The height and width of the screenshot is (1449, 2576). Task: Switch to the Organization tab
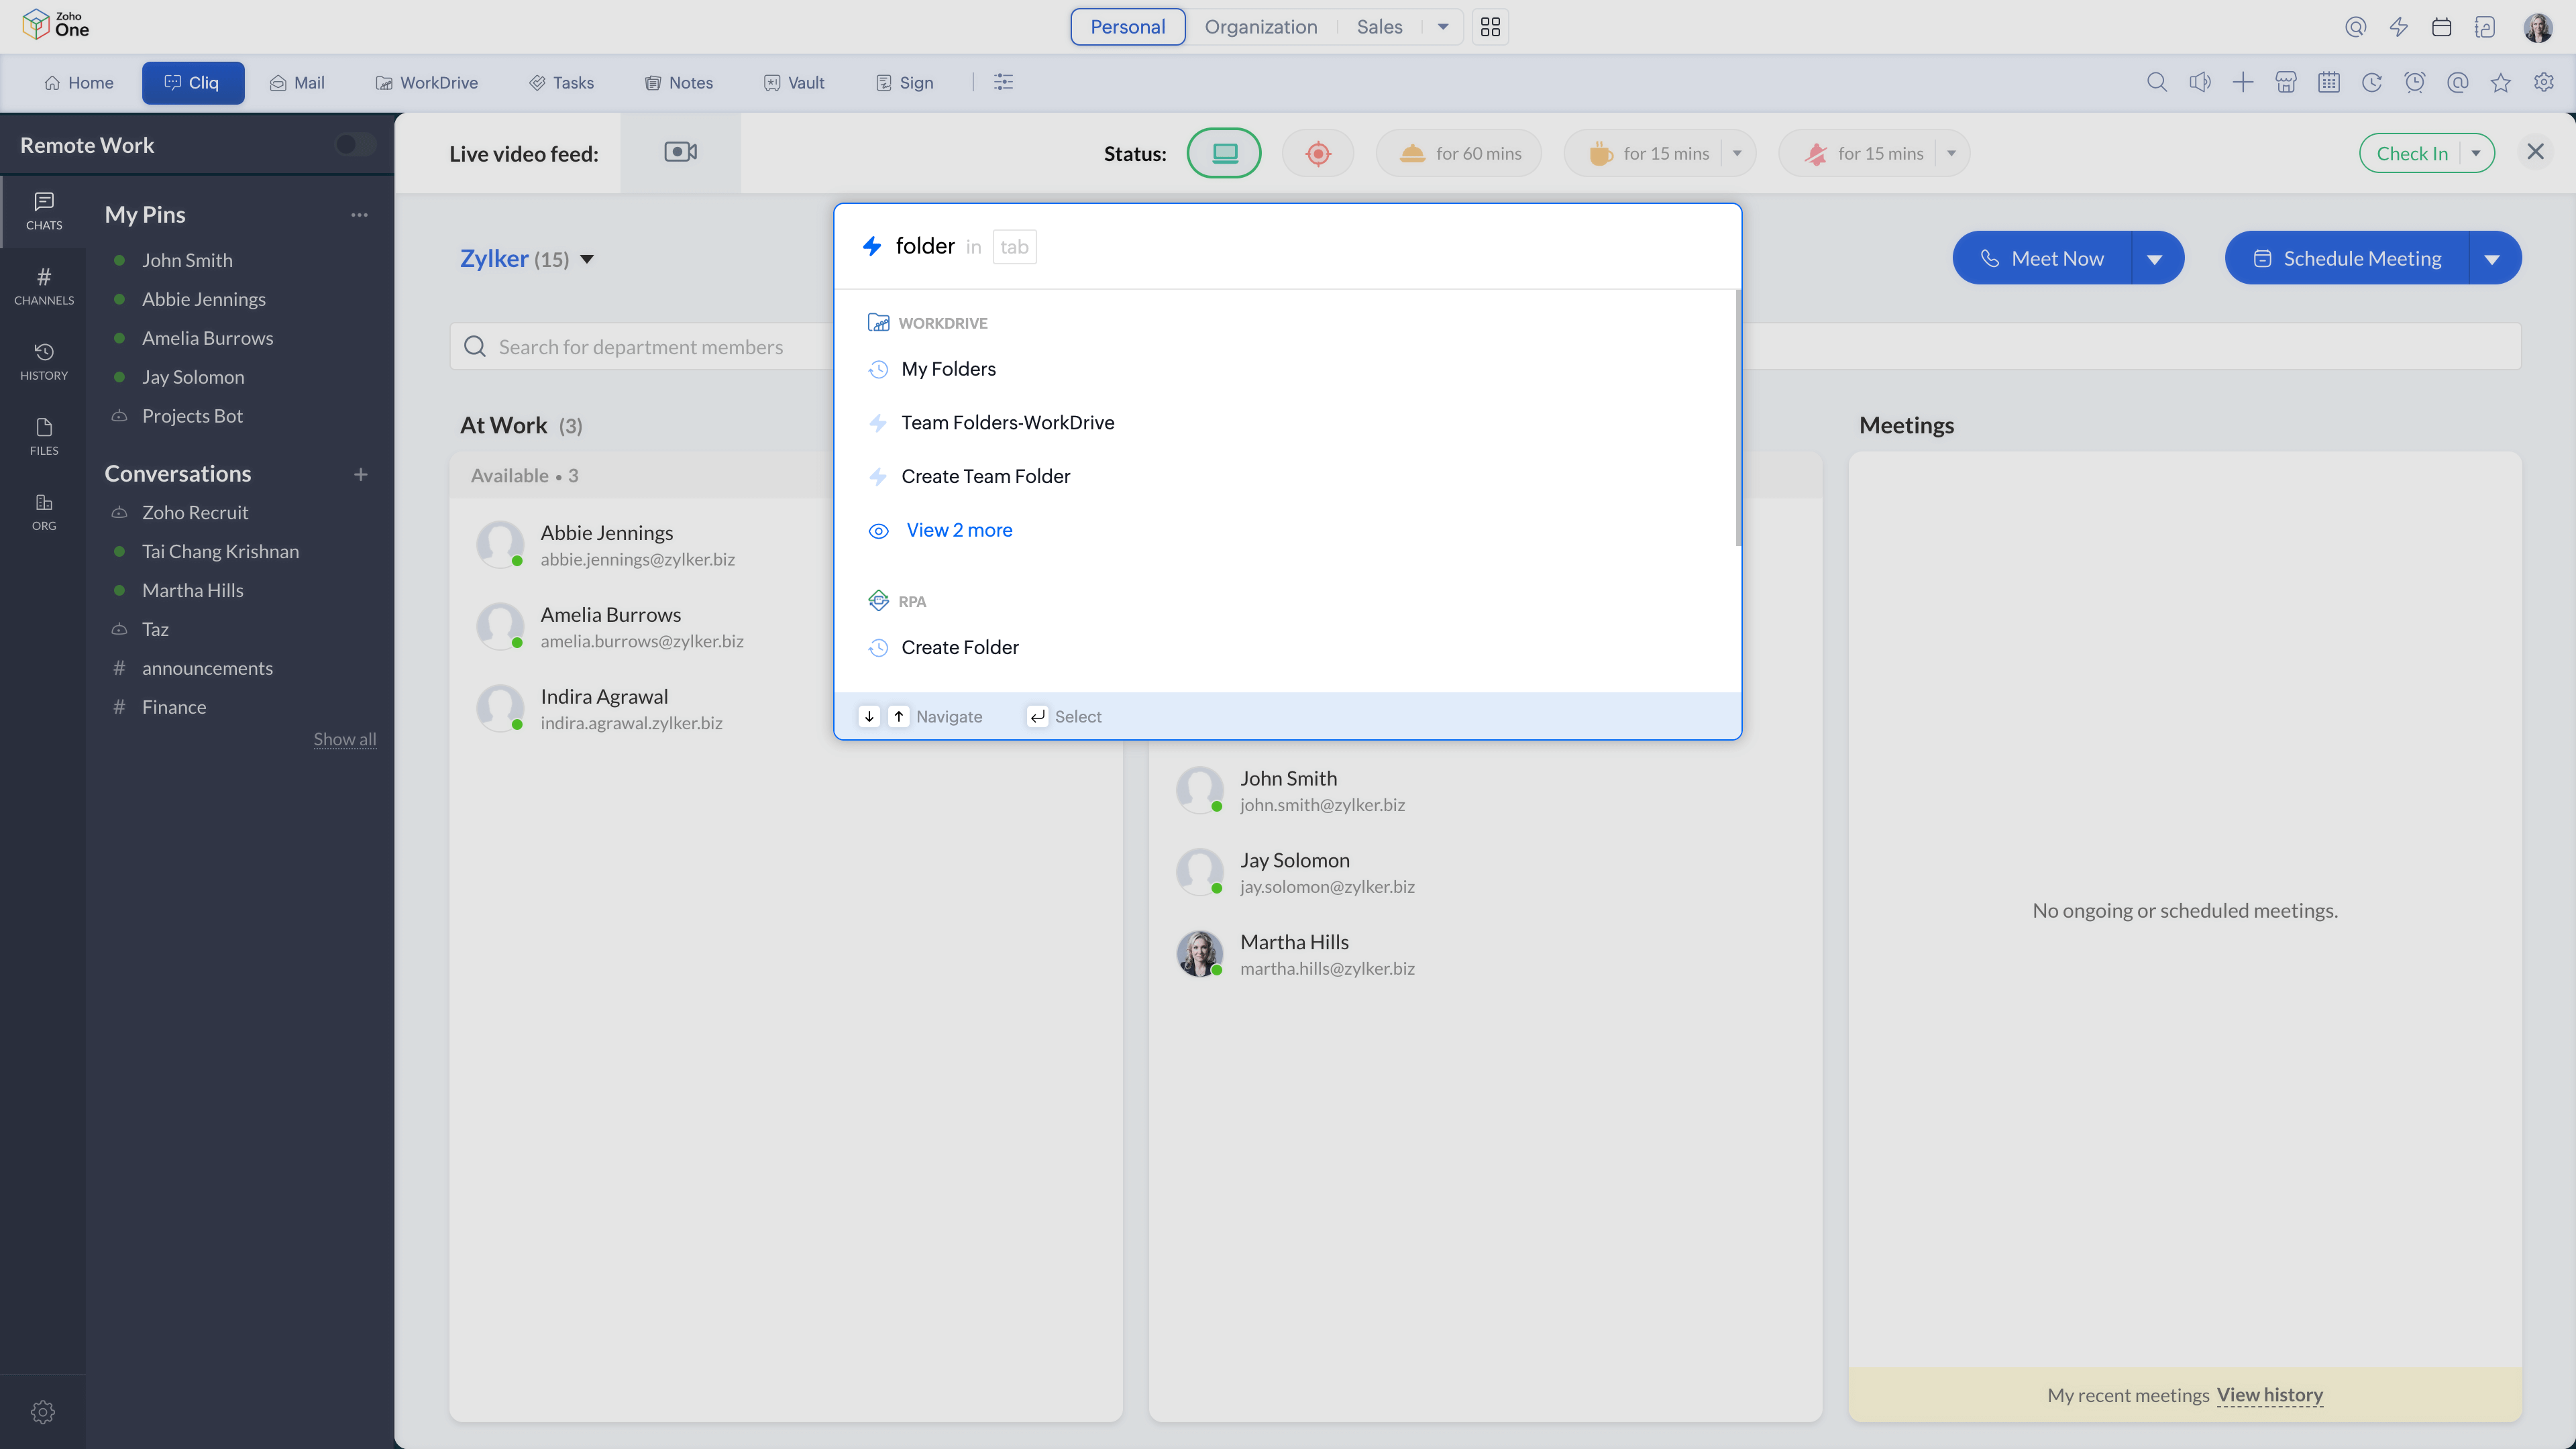pos(1260,27)
